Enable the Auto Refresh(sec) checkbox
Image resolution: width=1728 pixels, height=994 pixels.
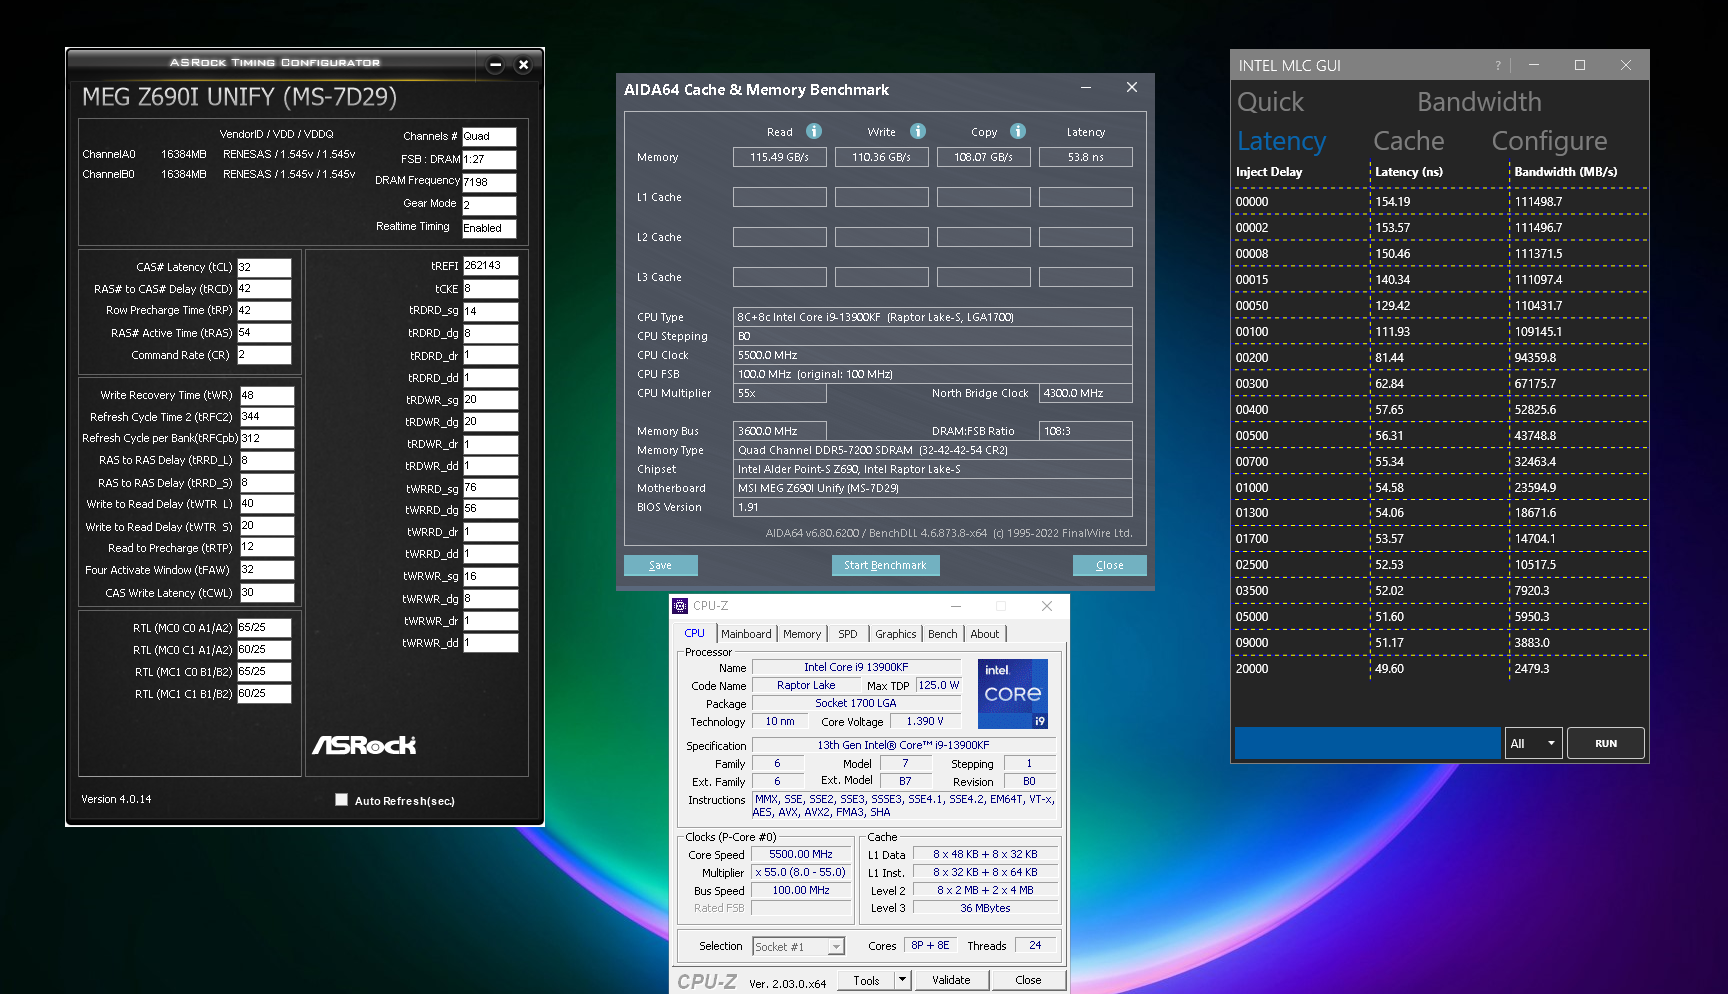[342, 800]
